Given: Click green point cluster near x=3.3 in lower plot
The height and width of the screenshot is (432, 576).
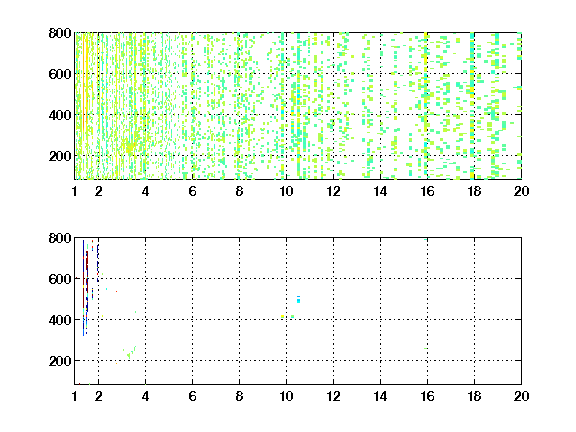Looking at the screenshot, I should 130,353.
